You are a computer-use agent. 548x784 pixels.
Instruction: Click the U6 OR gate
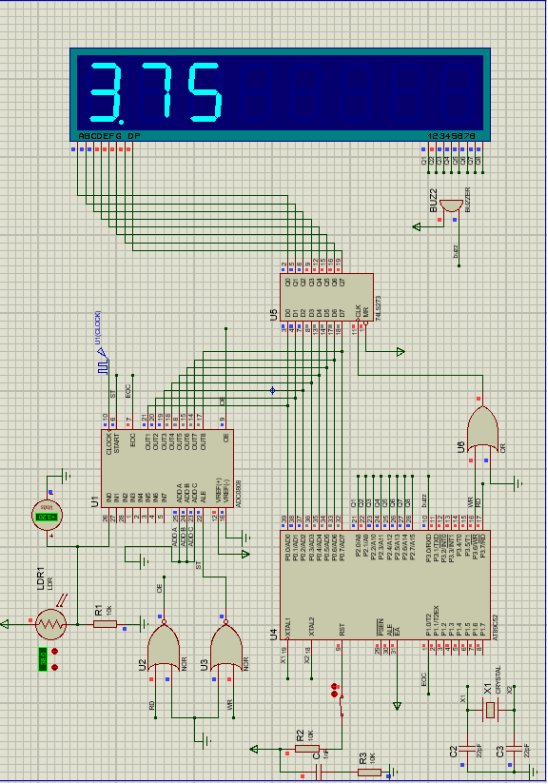point(482,429)
